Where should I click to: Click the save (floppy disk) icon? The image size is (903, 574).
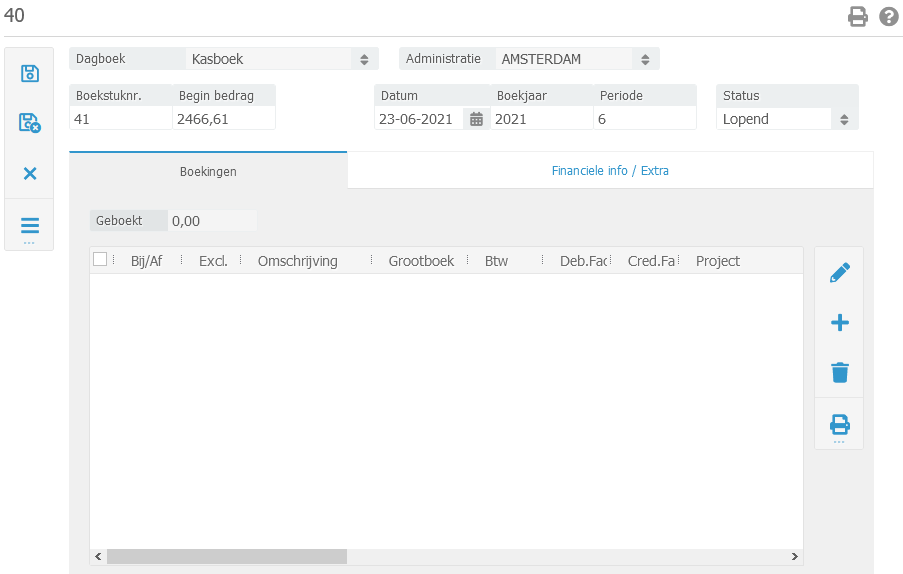[29, 73]
